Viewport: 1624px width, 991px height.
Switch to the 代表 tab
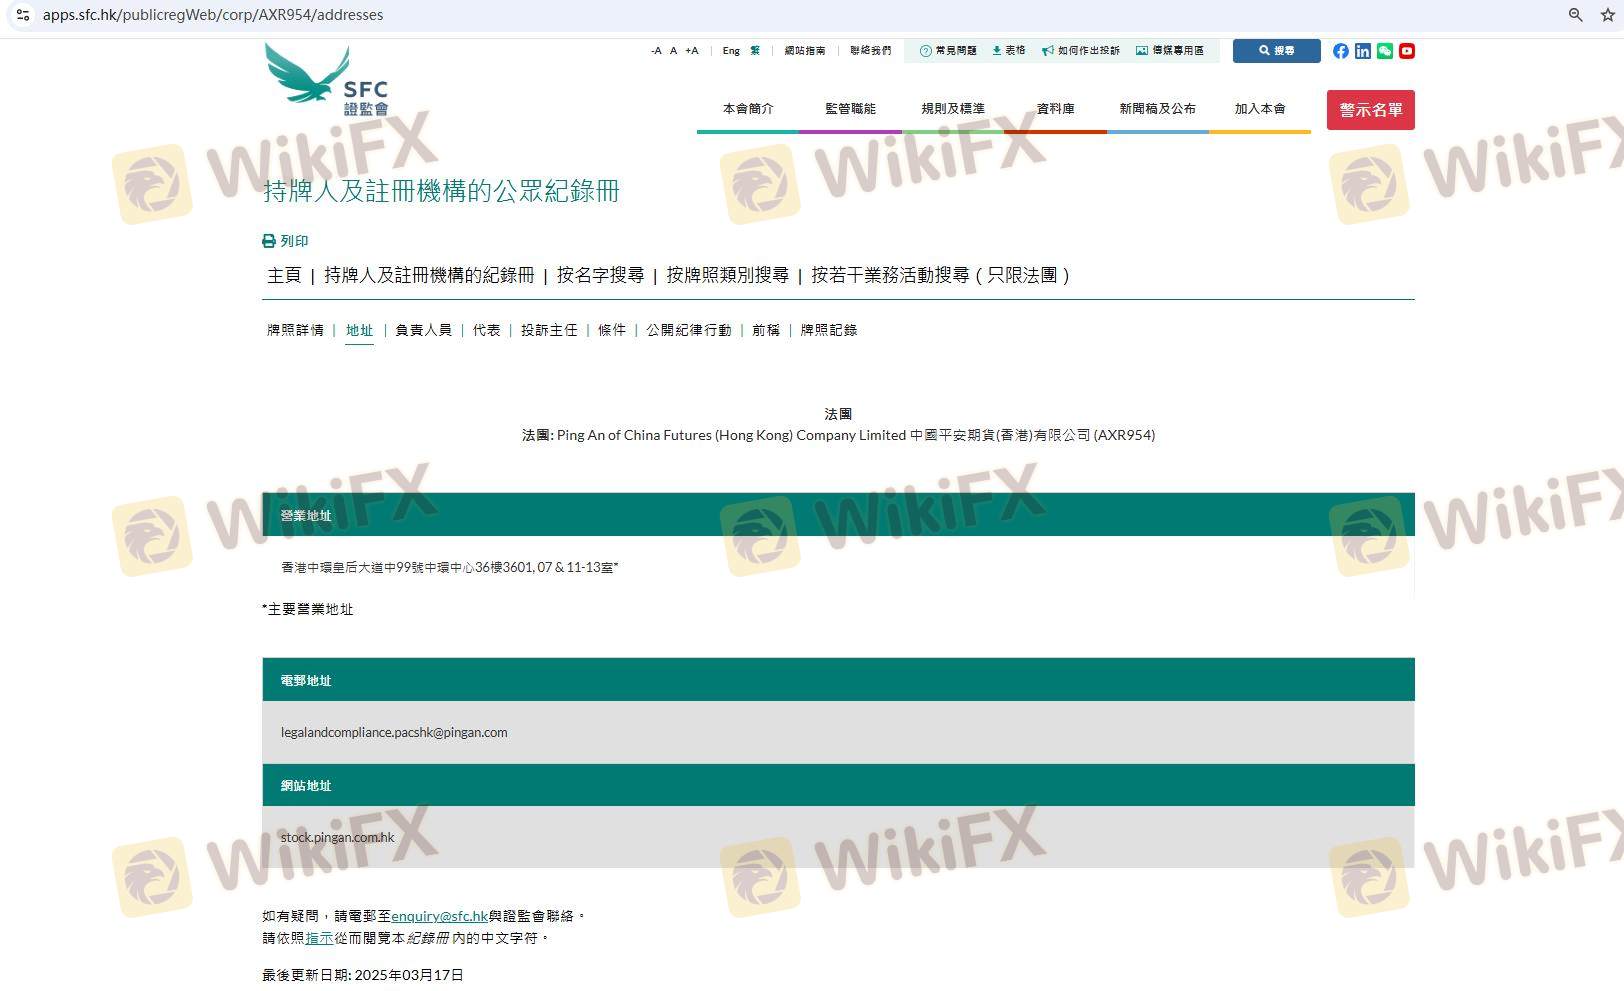(x=486, y=330)
